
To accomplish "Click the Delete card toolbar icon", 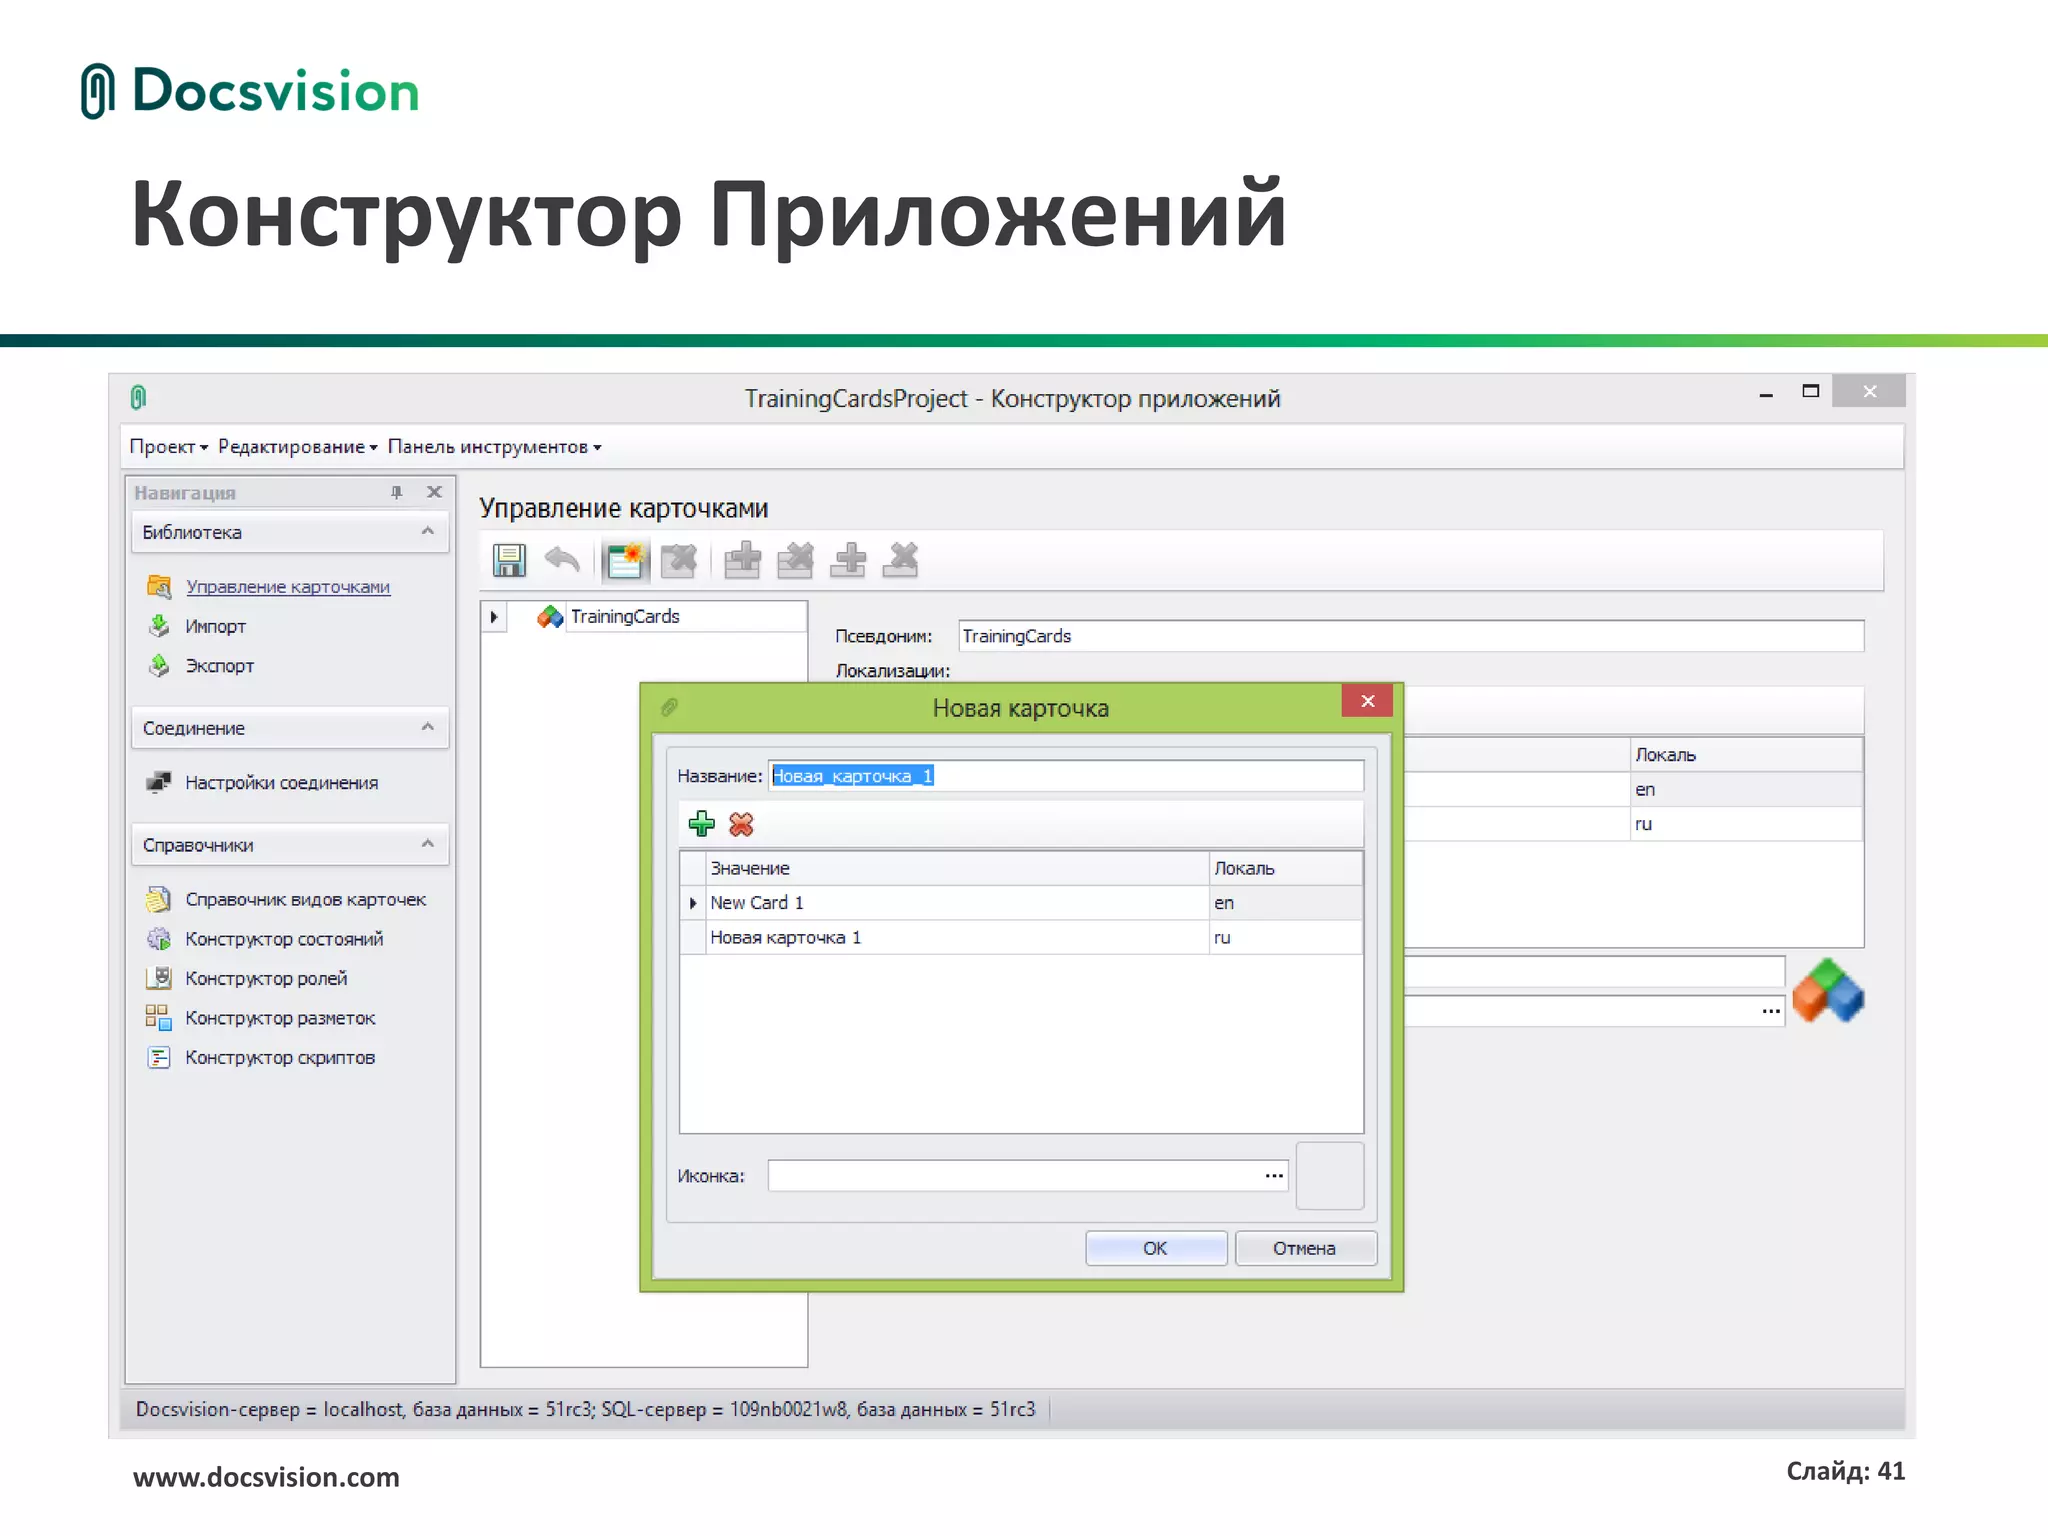I will [x=679, y=561].
